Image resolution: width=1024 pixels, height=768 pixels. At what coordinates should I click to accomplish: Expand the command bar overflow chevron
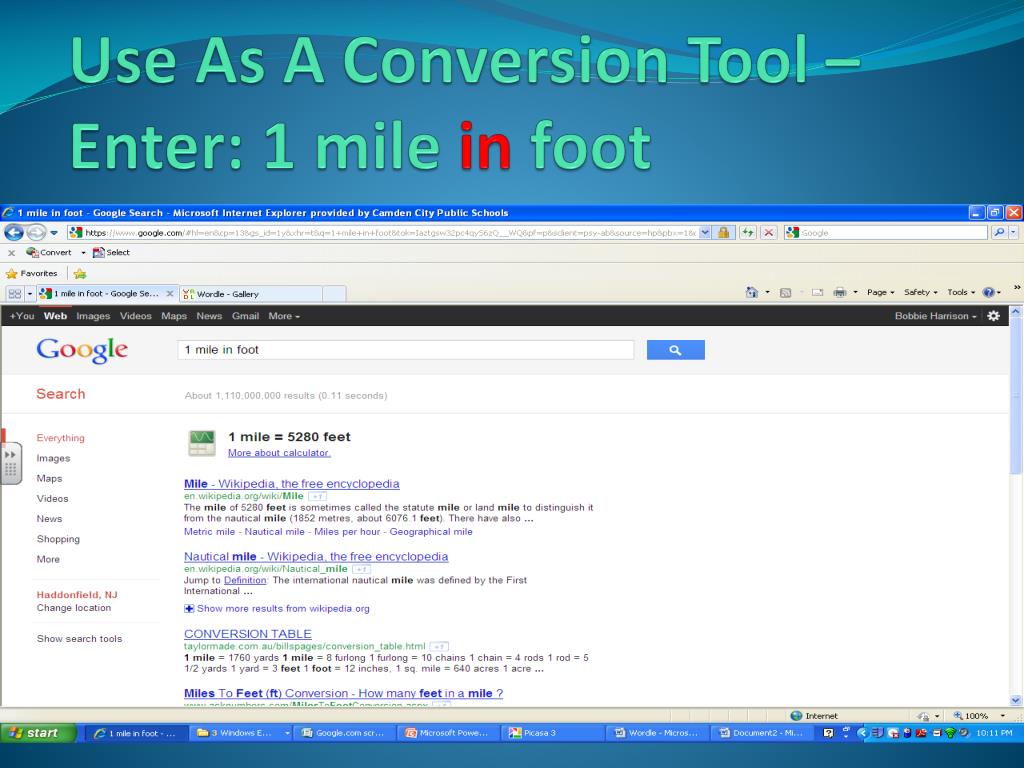pyautogui.click(x=1016, y=287)
